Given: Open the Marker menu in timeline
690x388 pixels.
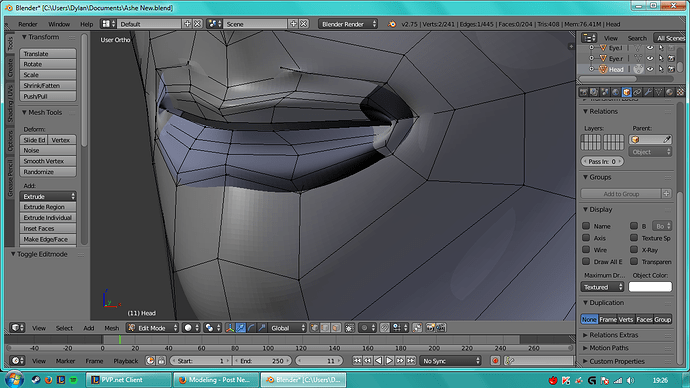Looking at the screenshot, I should 65,361.
